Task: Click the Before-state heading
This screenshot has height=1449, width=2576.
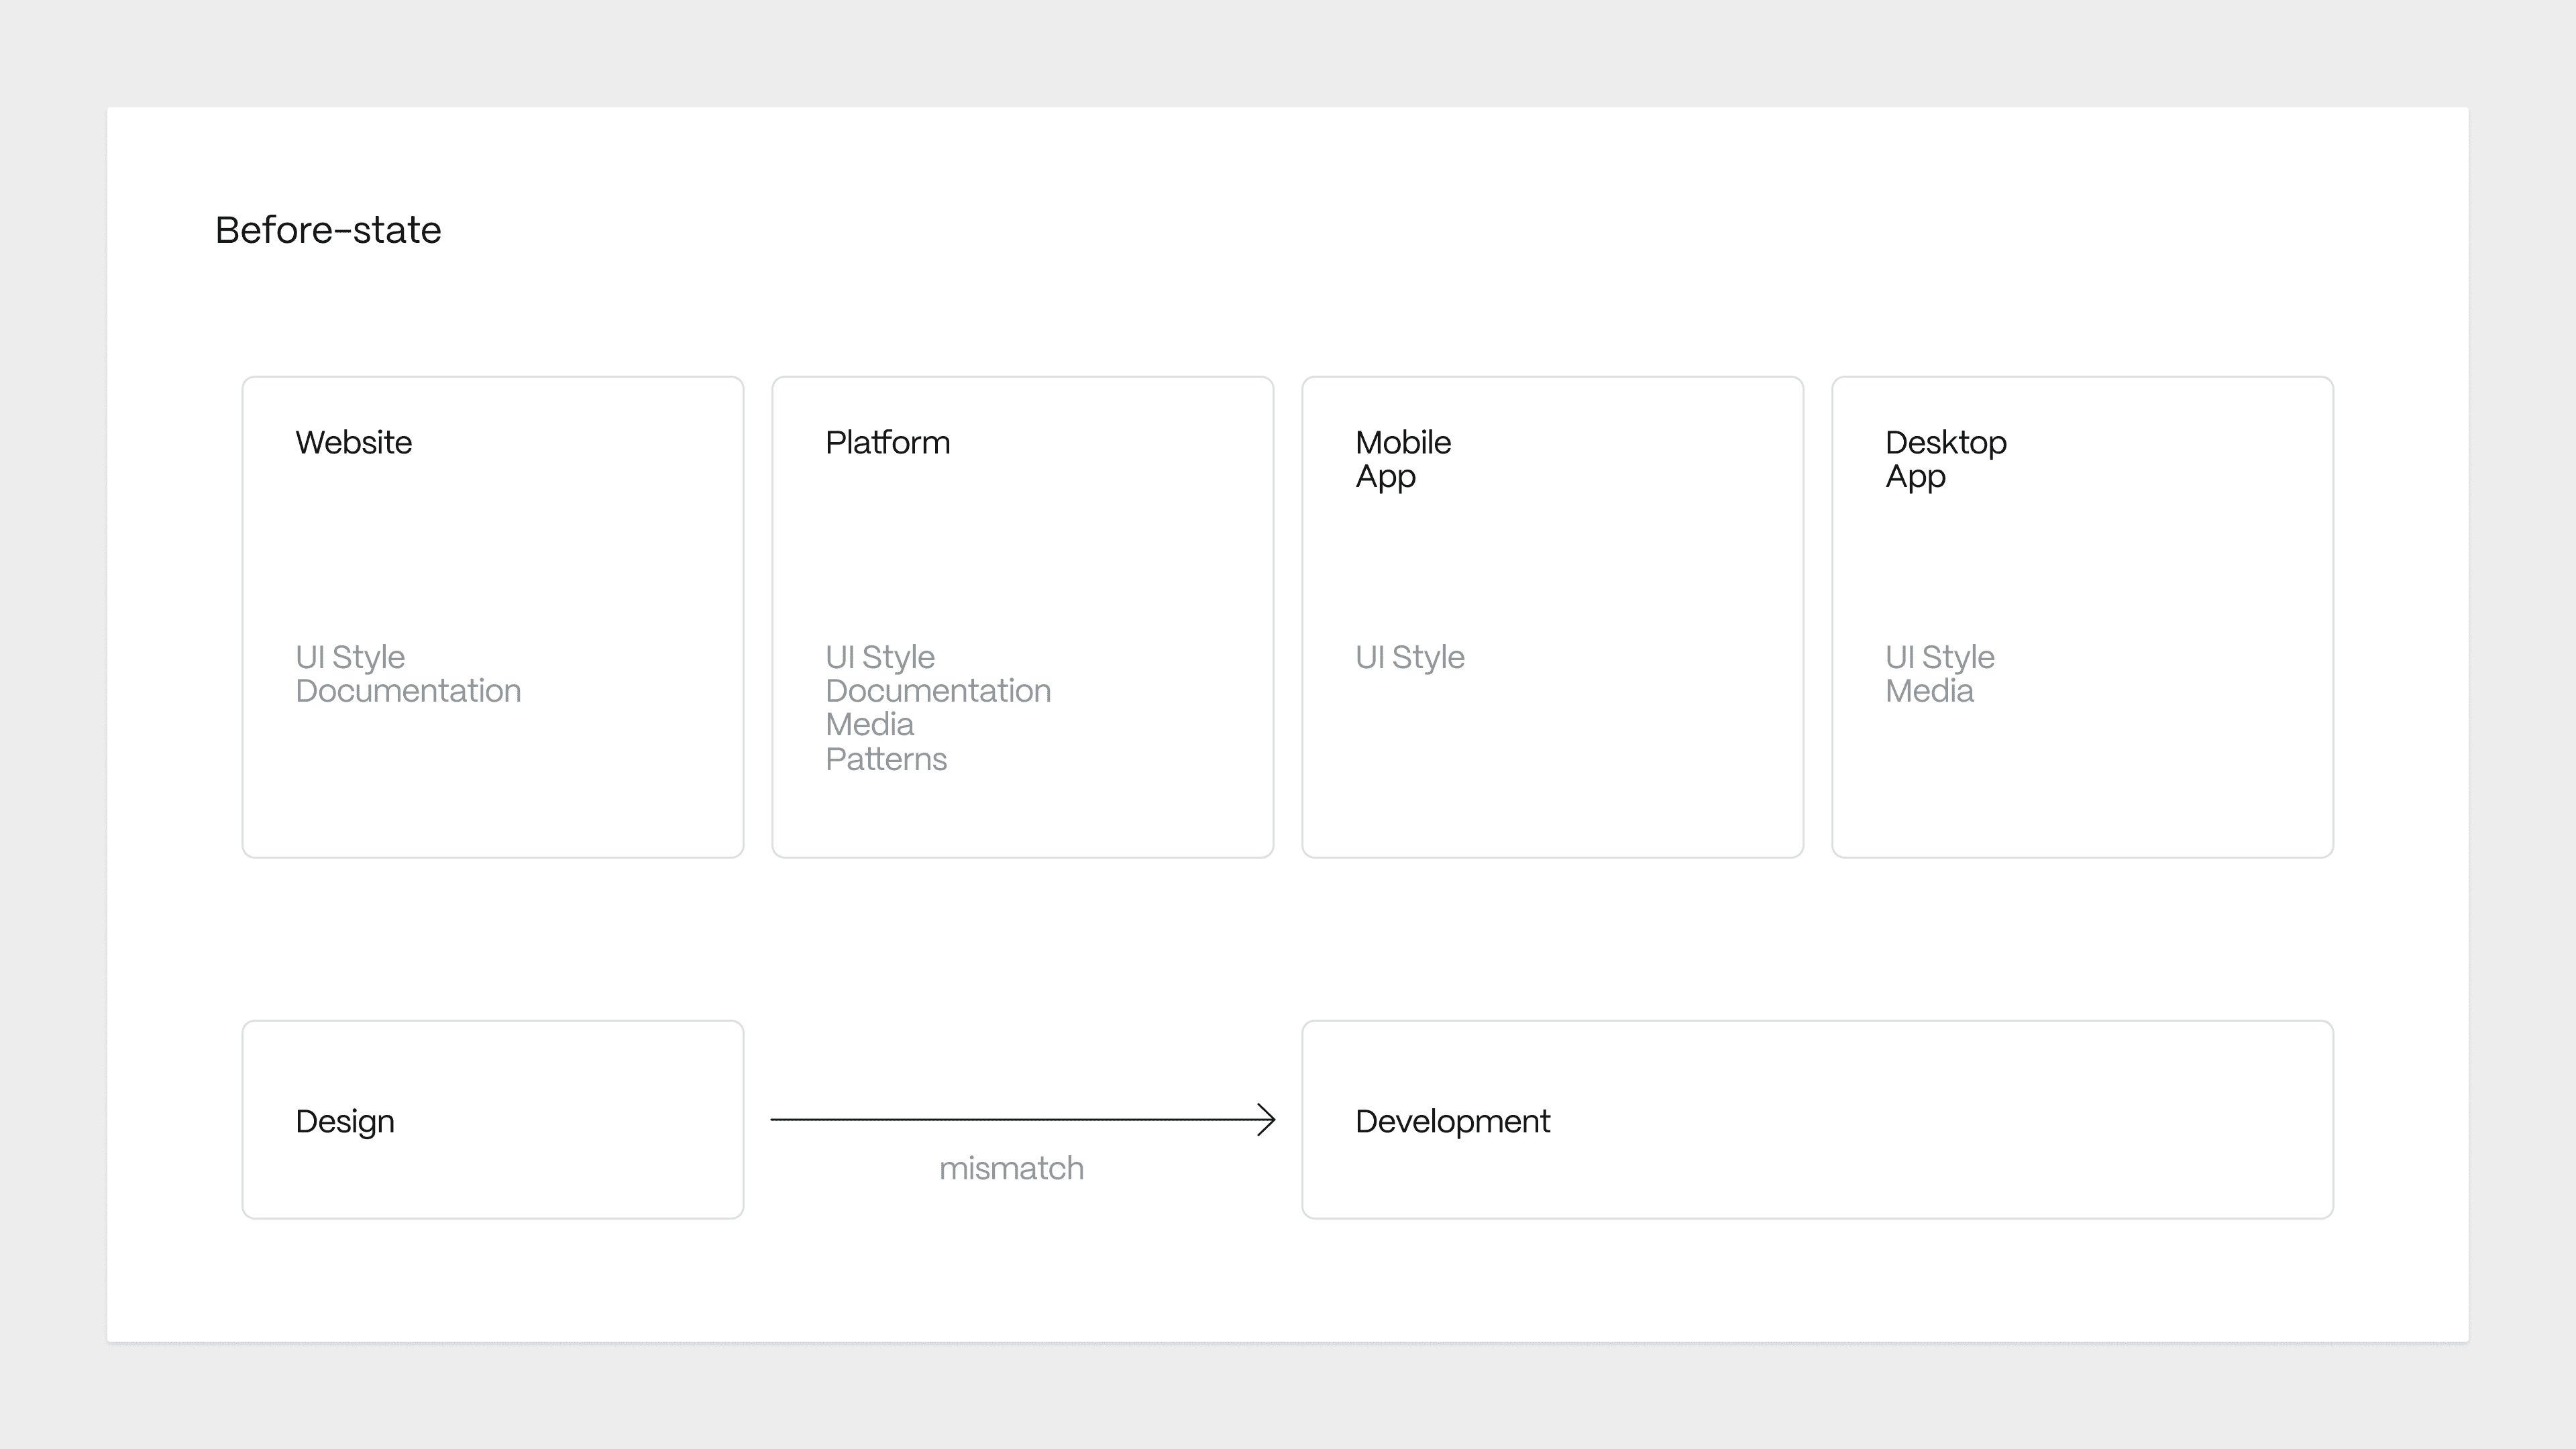Action: 328,230
